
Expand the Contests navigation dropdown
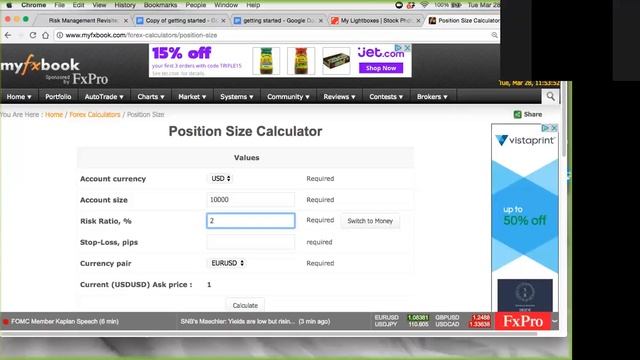386,97
